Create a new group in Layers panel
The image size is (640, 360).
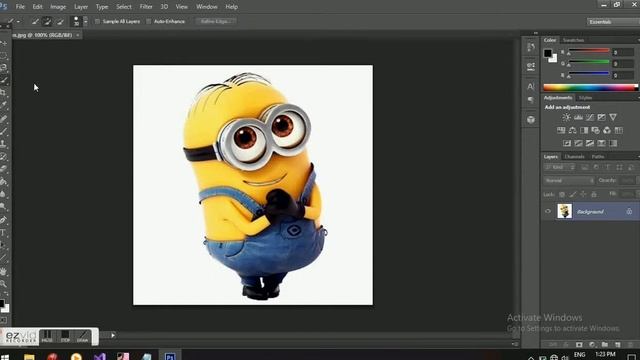click(604, 345)
